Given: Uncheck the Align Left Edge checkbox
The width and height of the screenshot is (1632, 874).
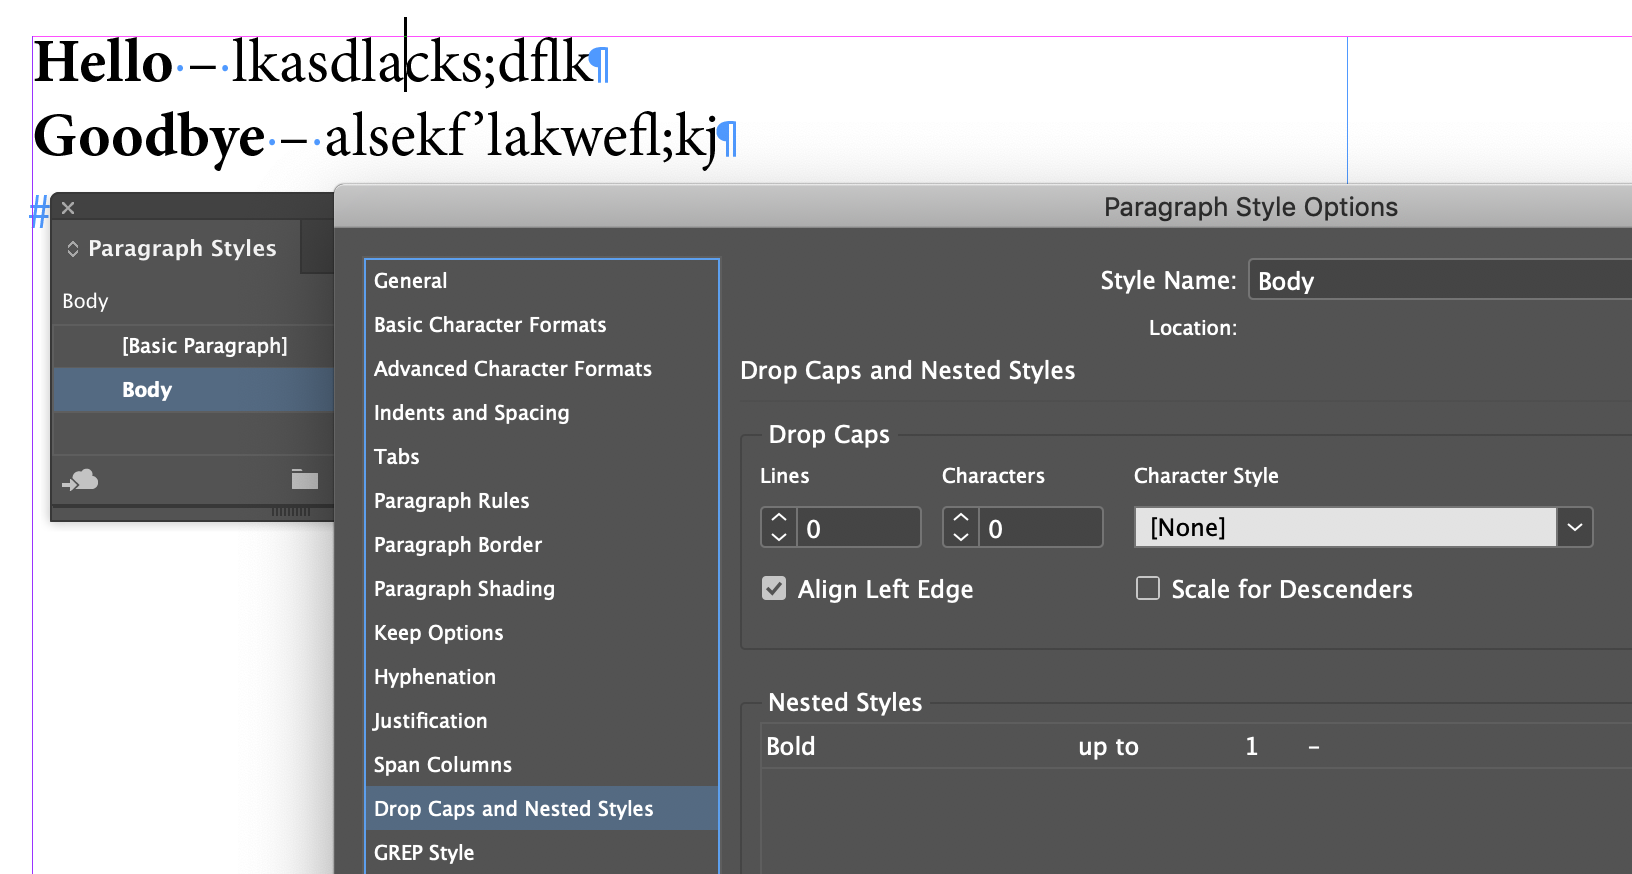Looking at the screenshot, I should coord(774,589).
